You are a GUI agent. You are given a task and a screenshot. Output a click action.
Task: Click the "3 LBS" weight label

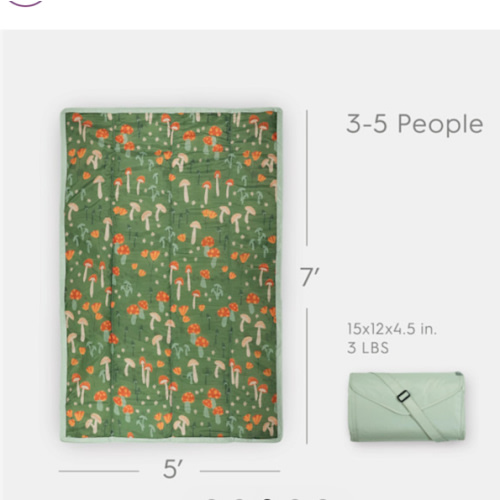[368, 348]
